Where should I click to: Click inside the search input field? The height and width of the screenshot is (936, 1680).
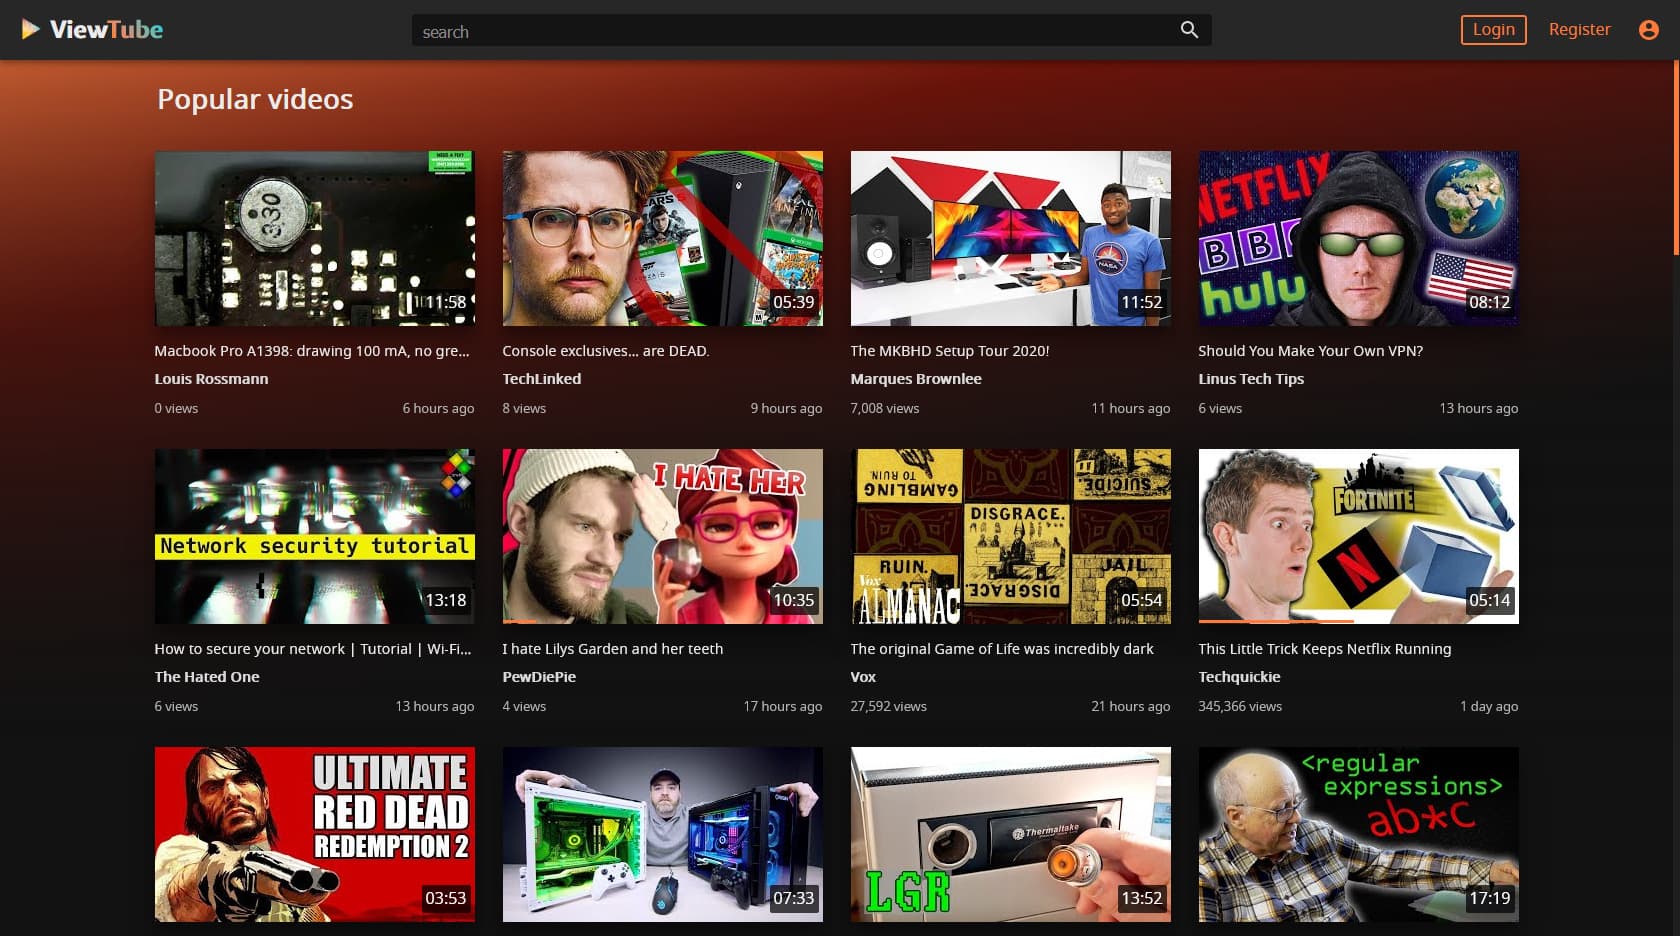click(x=700, y=30)
